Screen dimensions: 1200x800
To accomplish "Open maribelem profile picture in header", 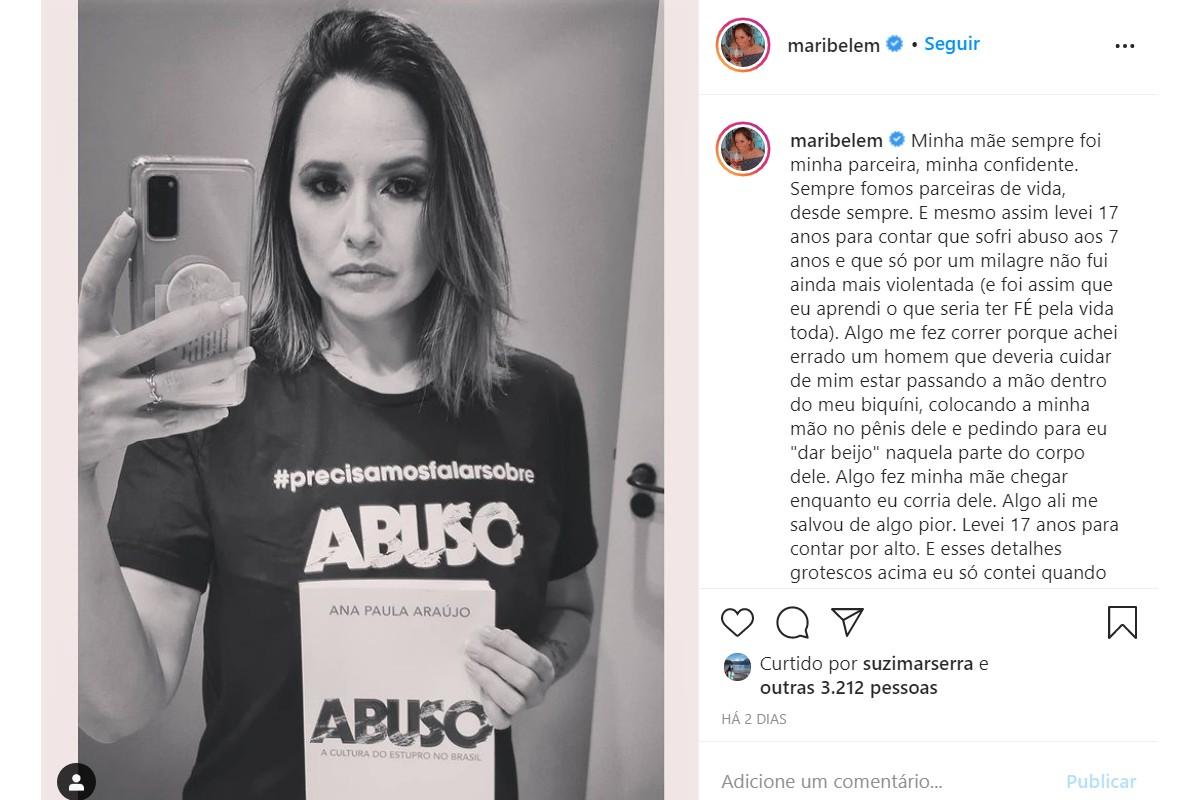I will [x=742, y=46].
